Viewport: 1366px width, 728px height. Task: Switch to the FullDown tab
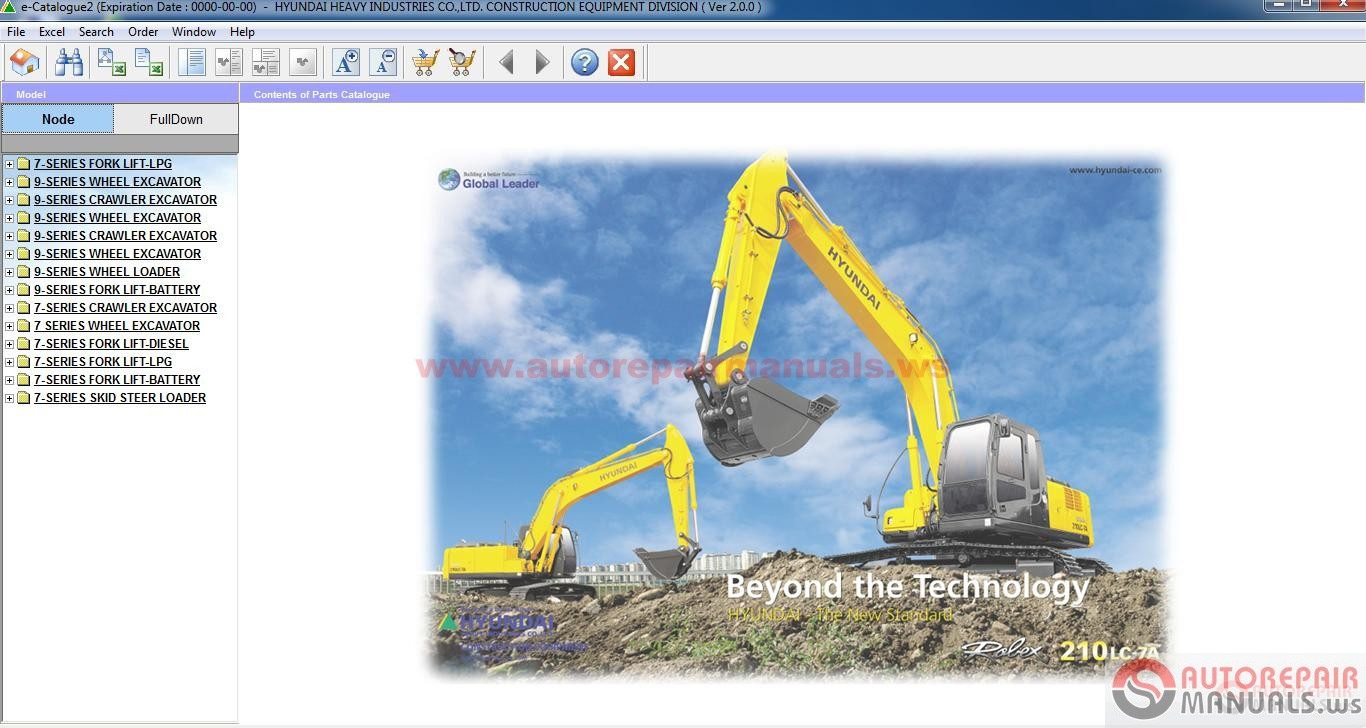[176, 119]
